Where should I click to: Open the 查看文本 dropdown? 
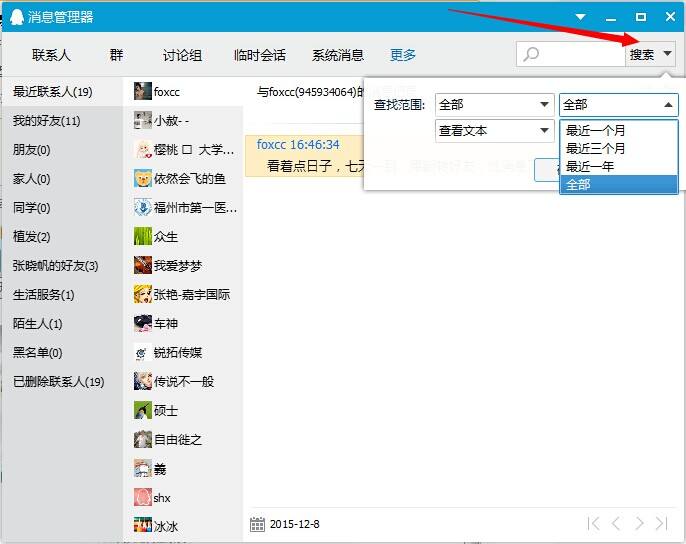pyautogui.click(x=494, y=130)
